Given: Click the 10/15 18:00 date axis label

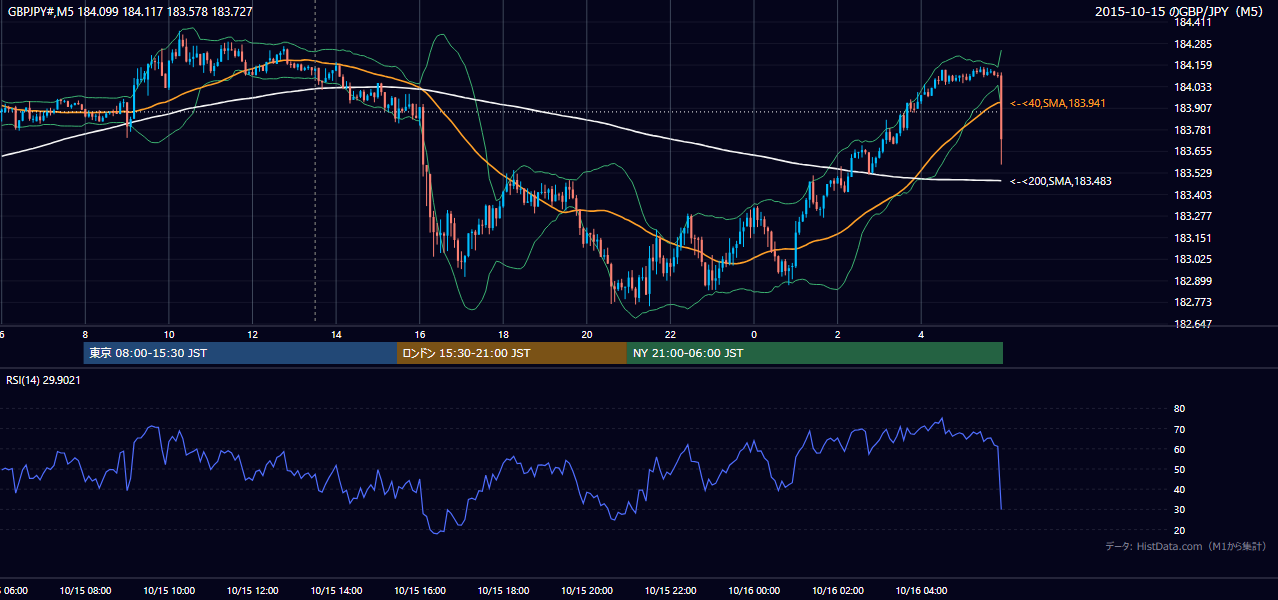Looking at the screenshot, I should pyautogui.click(x=503, y=590).
